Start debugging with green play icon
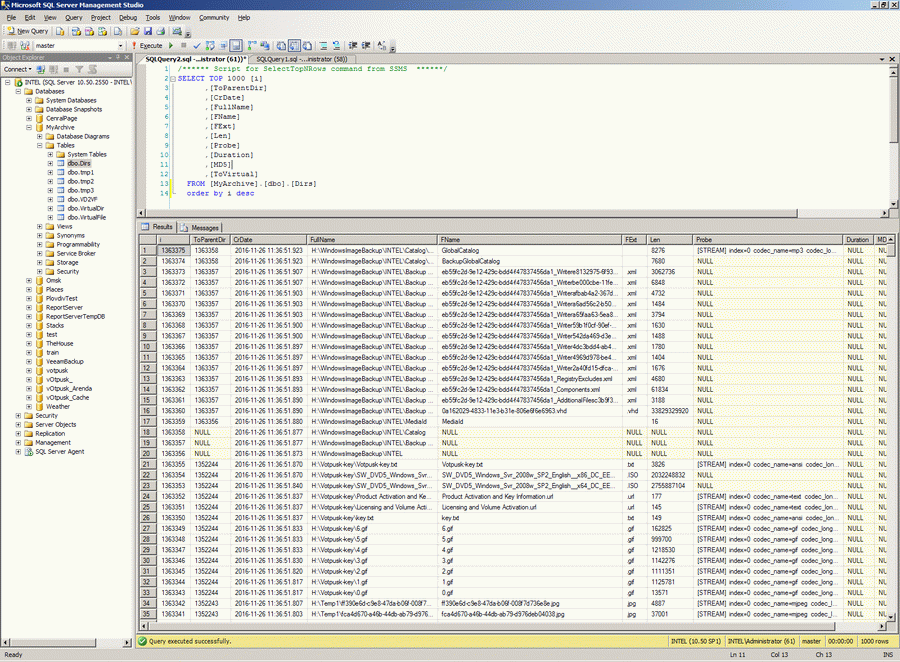 tap(170, 45)
